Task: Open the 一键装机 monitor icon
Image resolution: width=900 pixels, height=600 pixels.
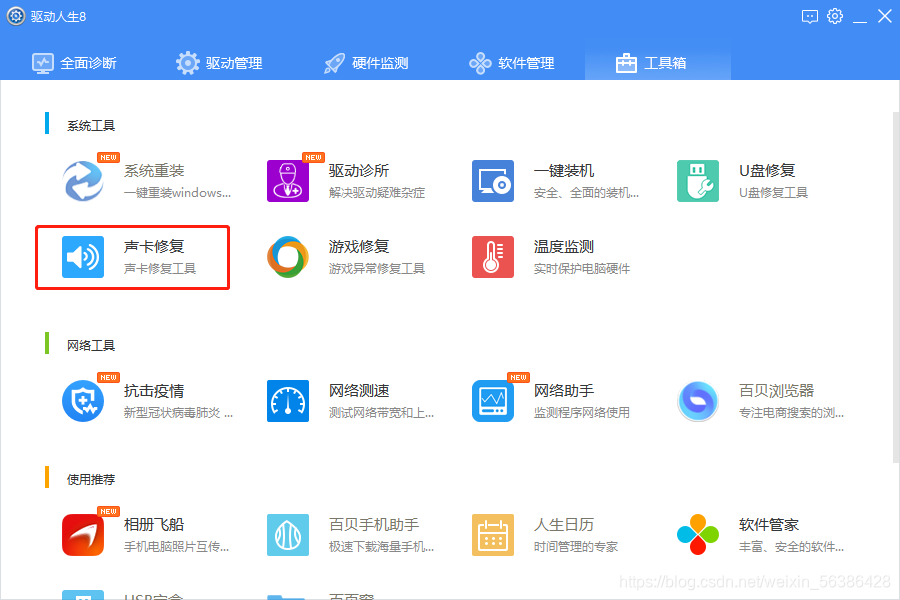Action: tap(493, 181)
